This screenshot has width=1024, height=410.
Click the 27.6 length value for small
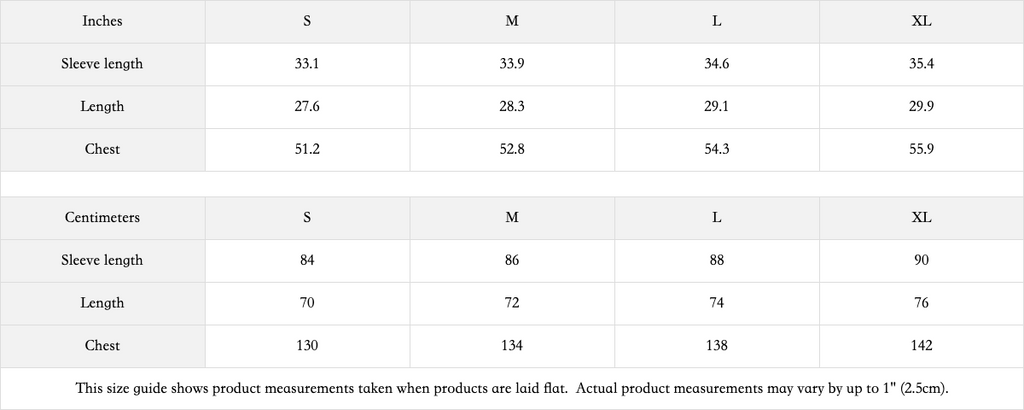307,106
